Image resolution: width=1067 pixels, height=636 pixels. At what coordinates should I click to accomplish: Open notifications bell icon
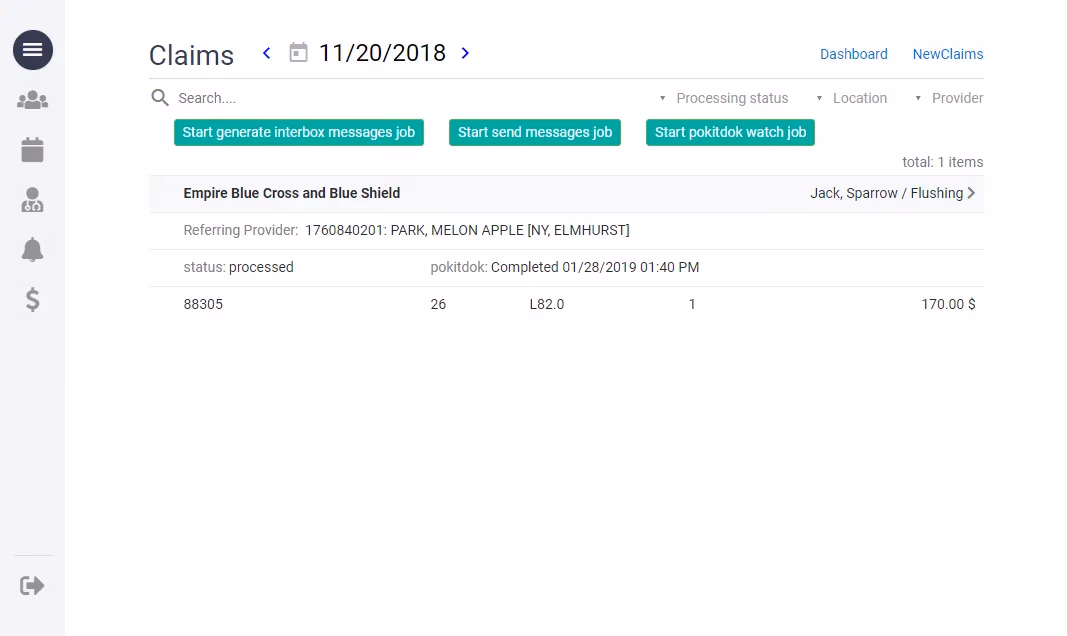point(33,250)
